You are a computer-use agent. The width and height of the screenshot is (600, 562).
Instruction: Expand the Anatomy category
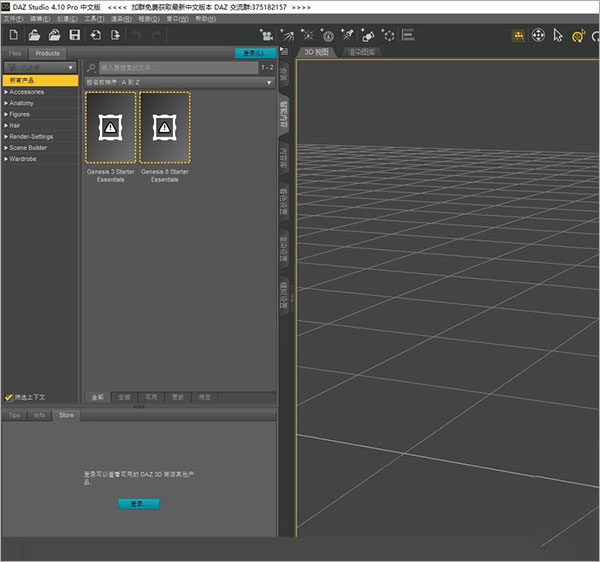coord(6,103)
